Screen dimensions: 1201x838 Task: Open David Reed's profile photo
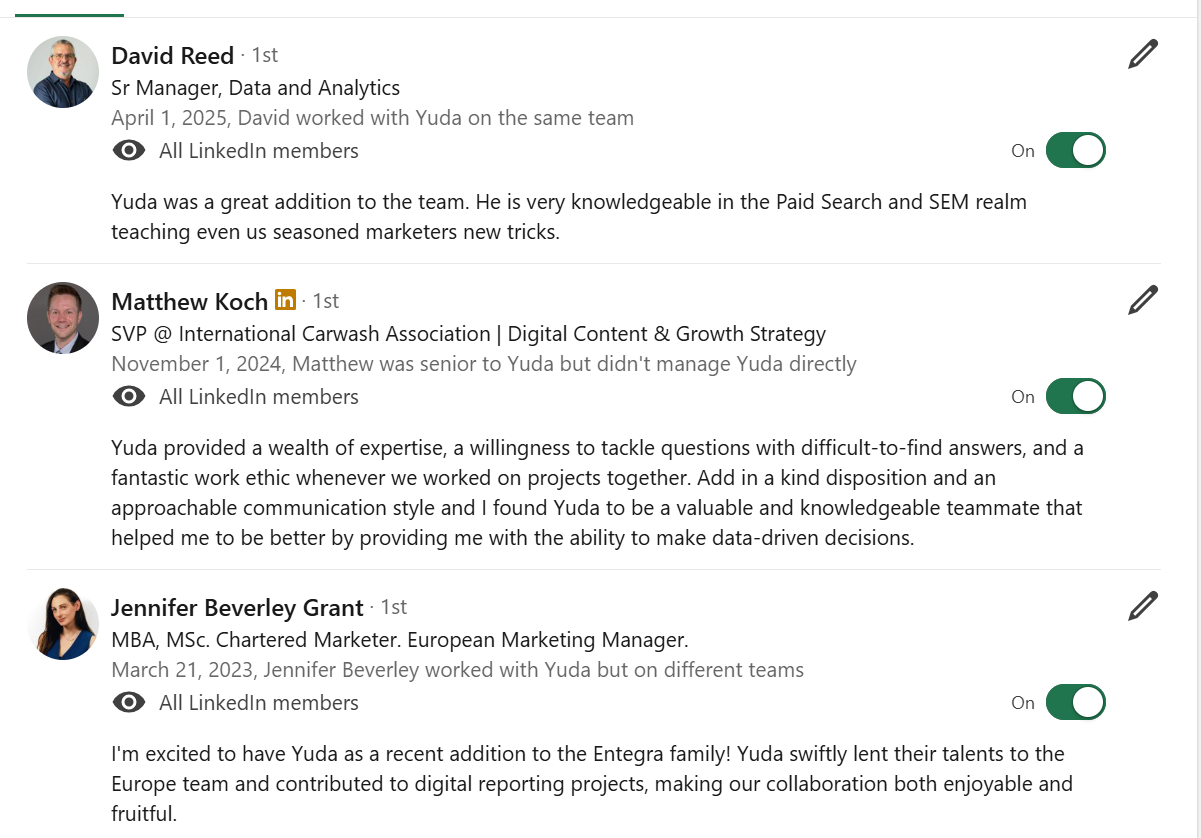click(x=63, y=72)
